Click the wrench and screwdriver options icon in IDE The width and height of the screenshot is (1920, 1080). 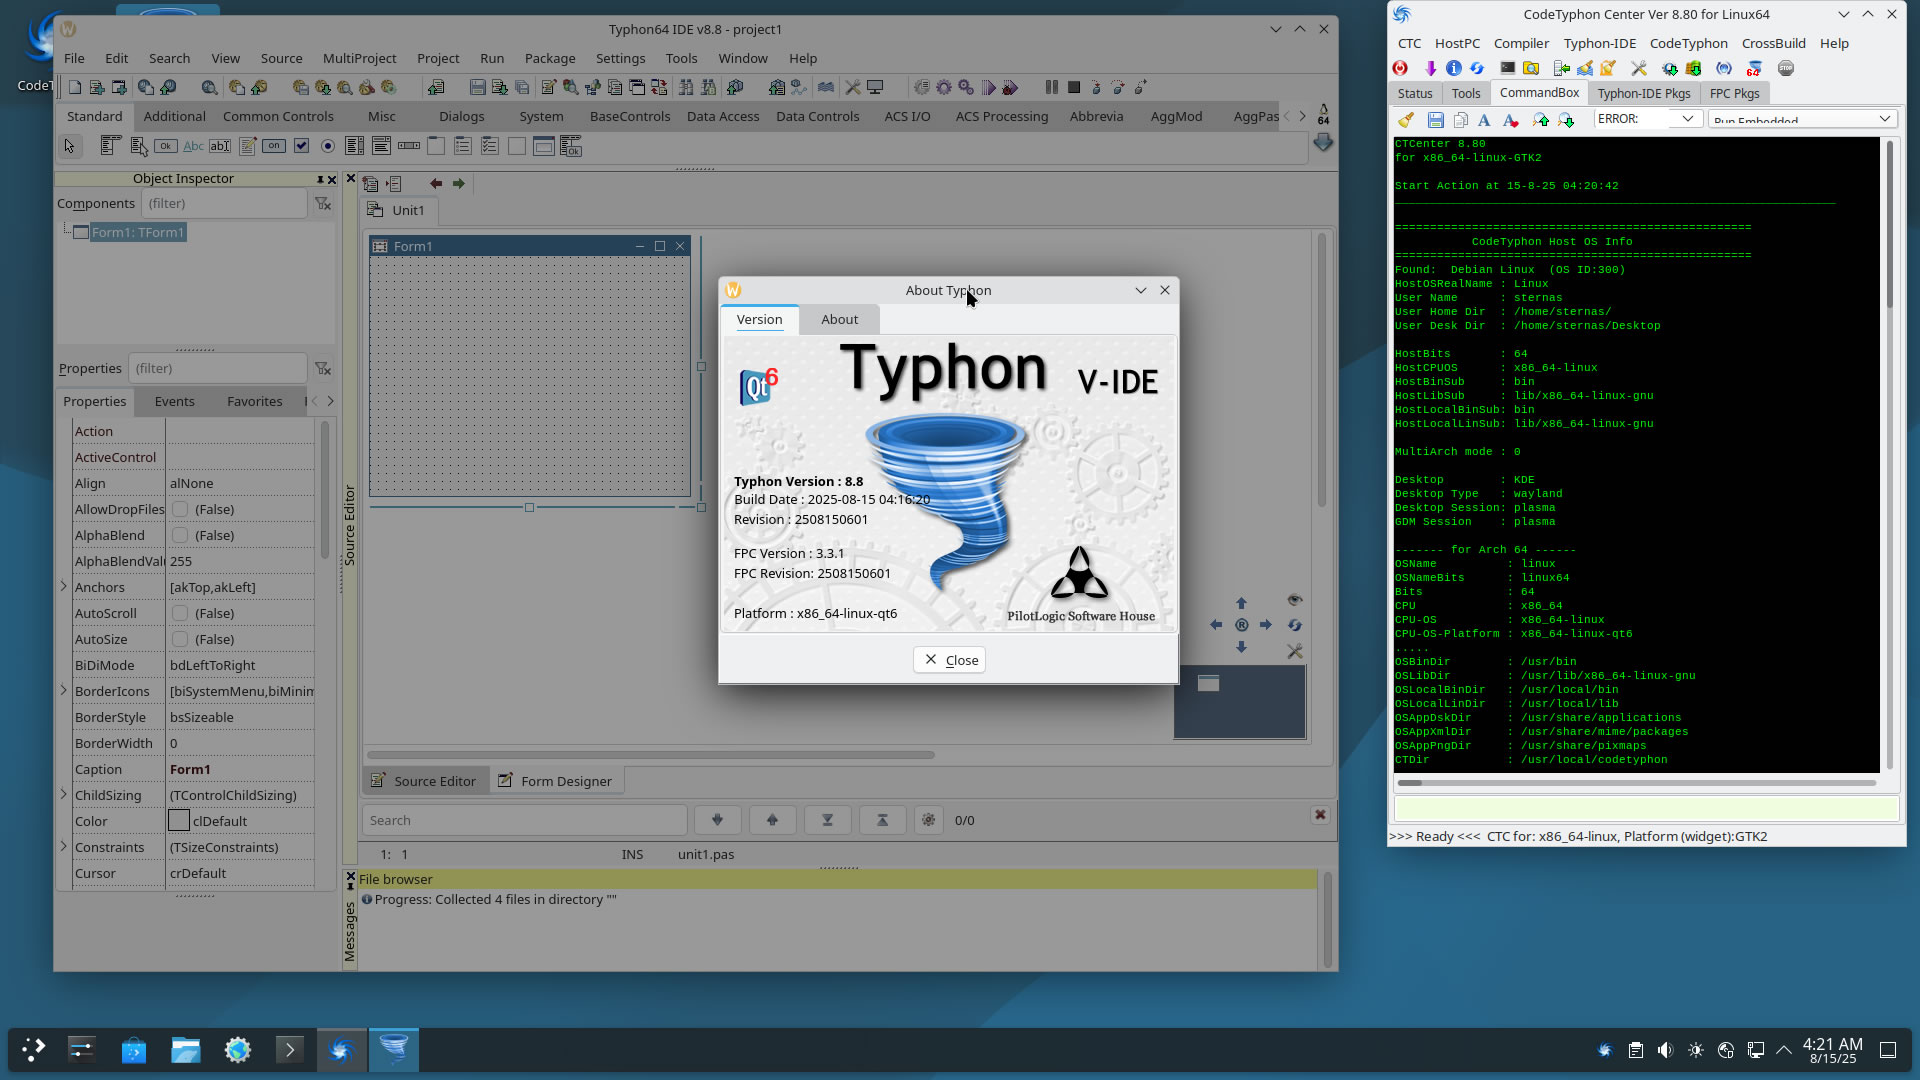(x=853, y=88)
